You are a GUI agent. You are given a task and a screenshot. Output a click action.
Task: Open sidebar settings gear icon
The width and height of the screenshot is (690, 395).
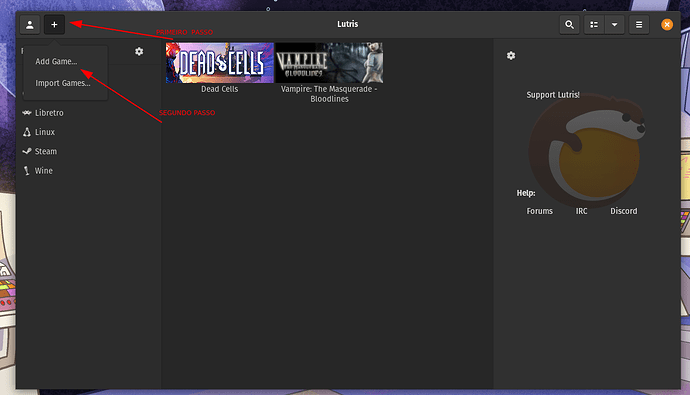click(x=139, y=51)
